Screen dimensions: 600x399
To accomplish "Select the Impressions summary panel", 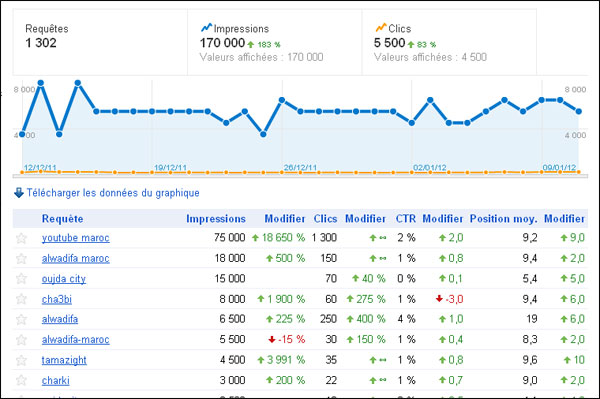I will pos(275,42).
